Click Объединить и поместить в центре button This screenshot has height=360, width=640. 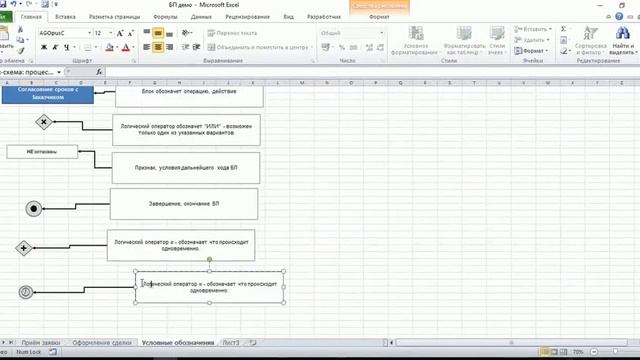[260, 47]
